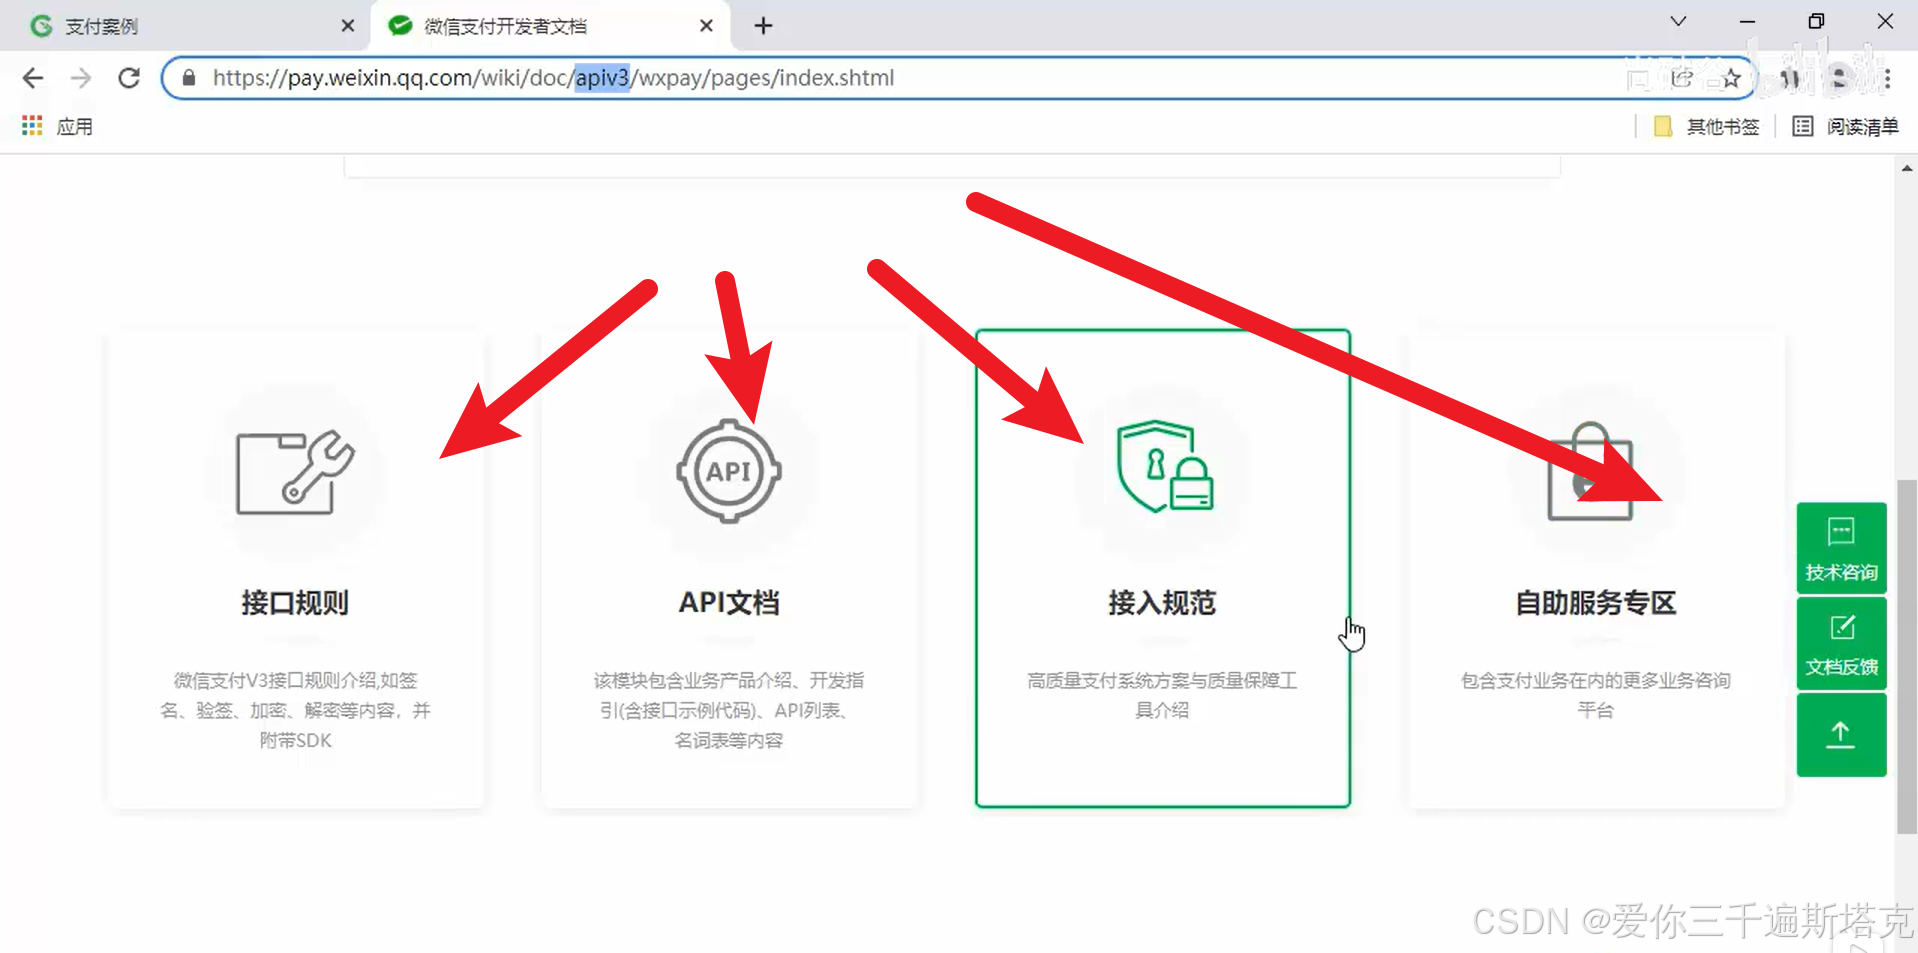1918x953 pixels.
Task: Restore down the browser window
Action: (1816, 22)
